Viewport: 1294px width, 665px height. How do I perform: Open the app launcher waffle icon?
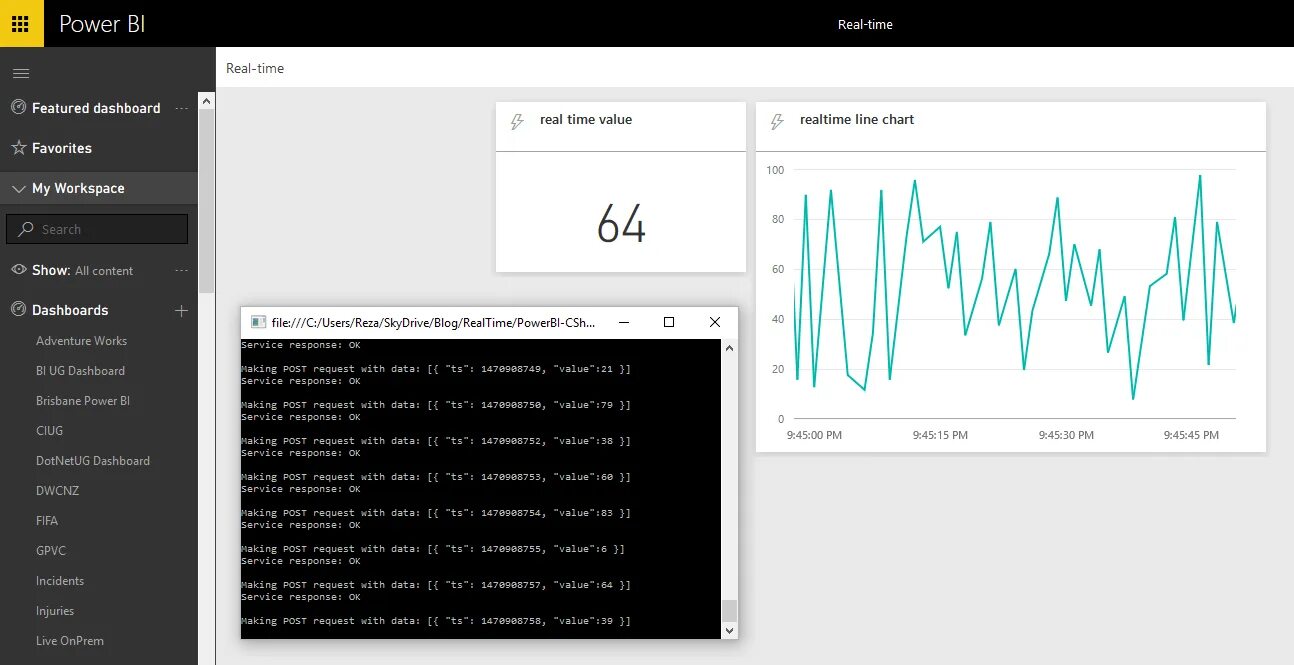click(21, 23)
